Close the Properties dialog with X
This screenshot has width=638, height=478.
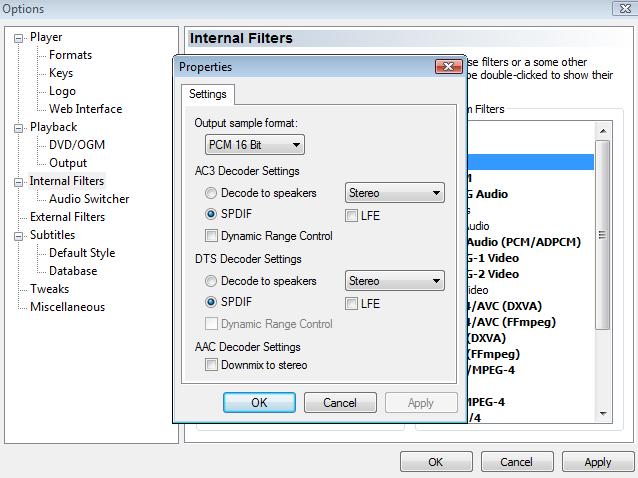pos(448,67)
